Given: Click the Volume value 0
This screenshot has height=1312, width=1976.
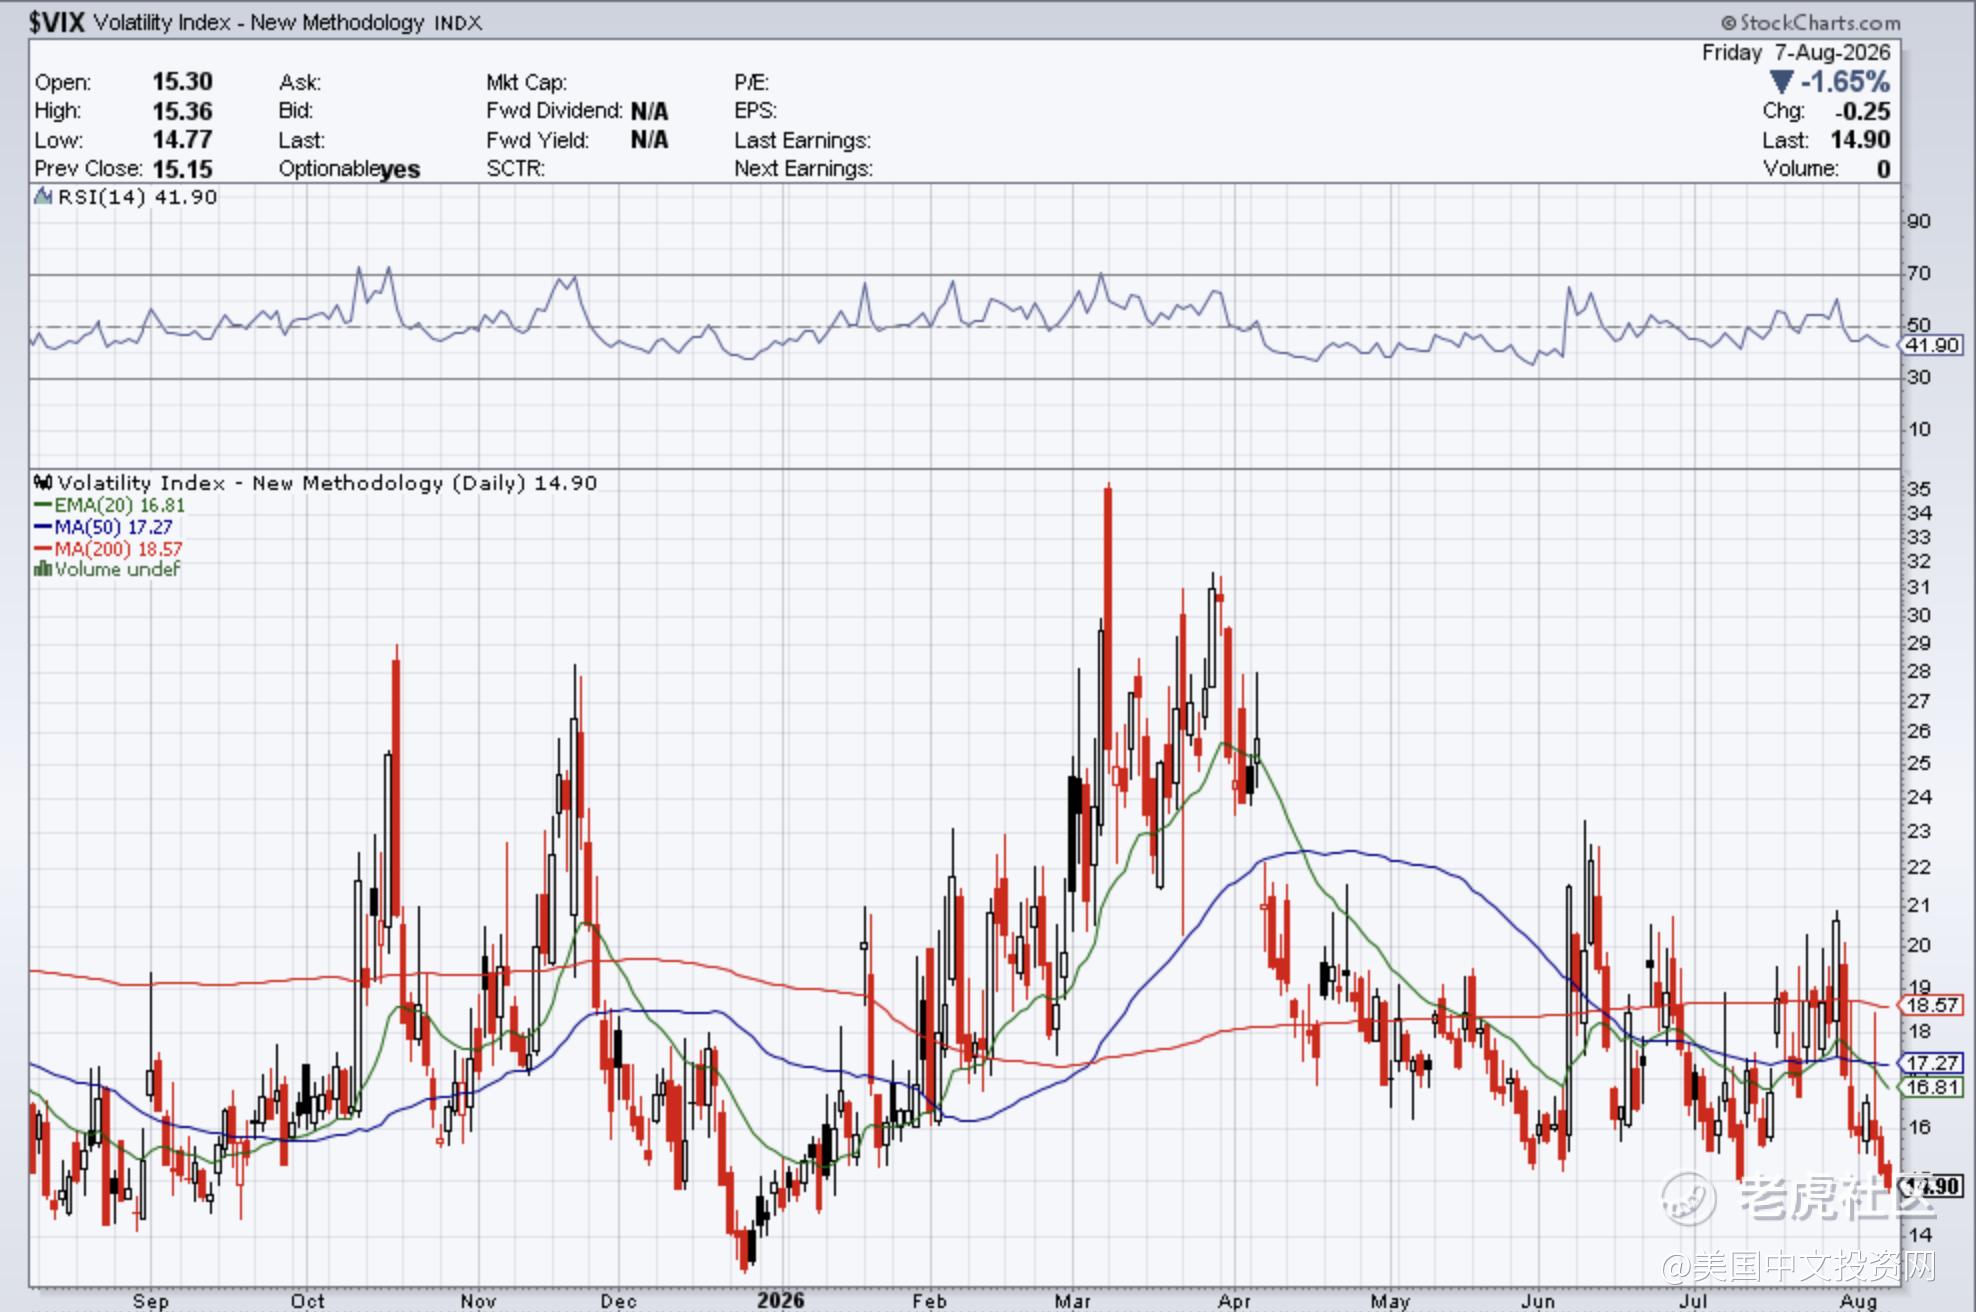Looking at the screenshot, I should (x=1884, y=169).
